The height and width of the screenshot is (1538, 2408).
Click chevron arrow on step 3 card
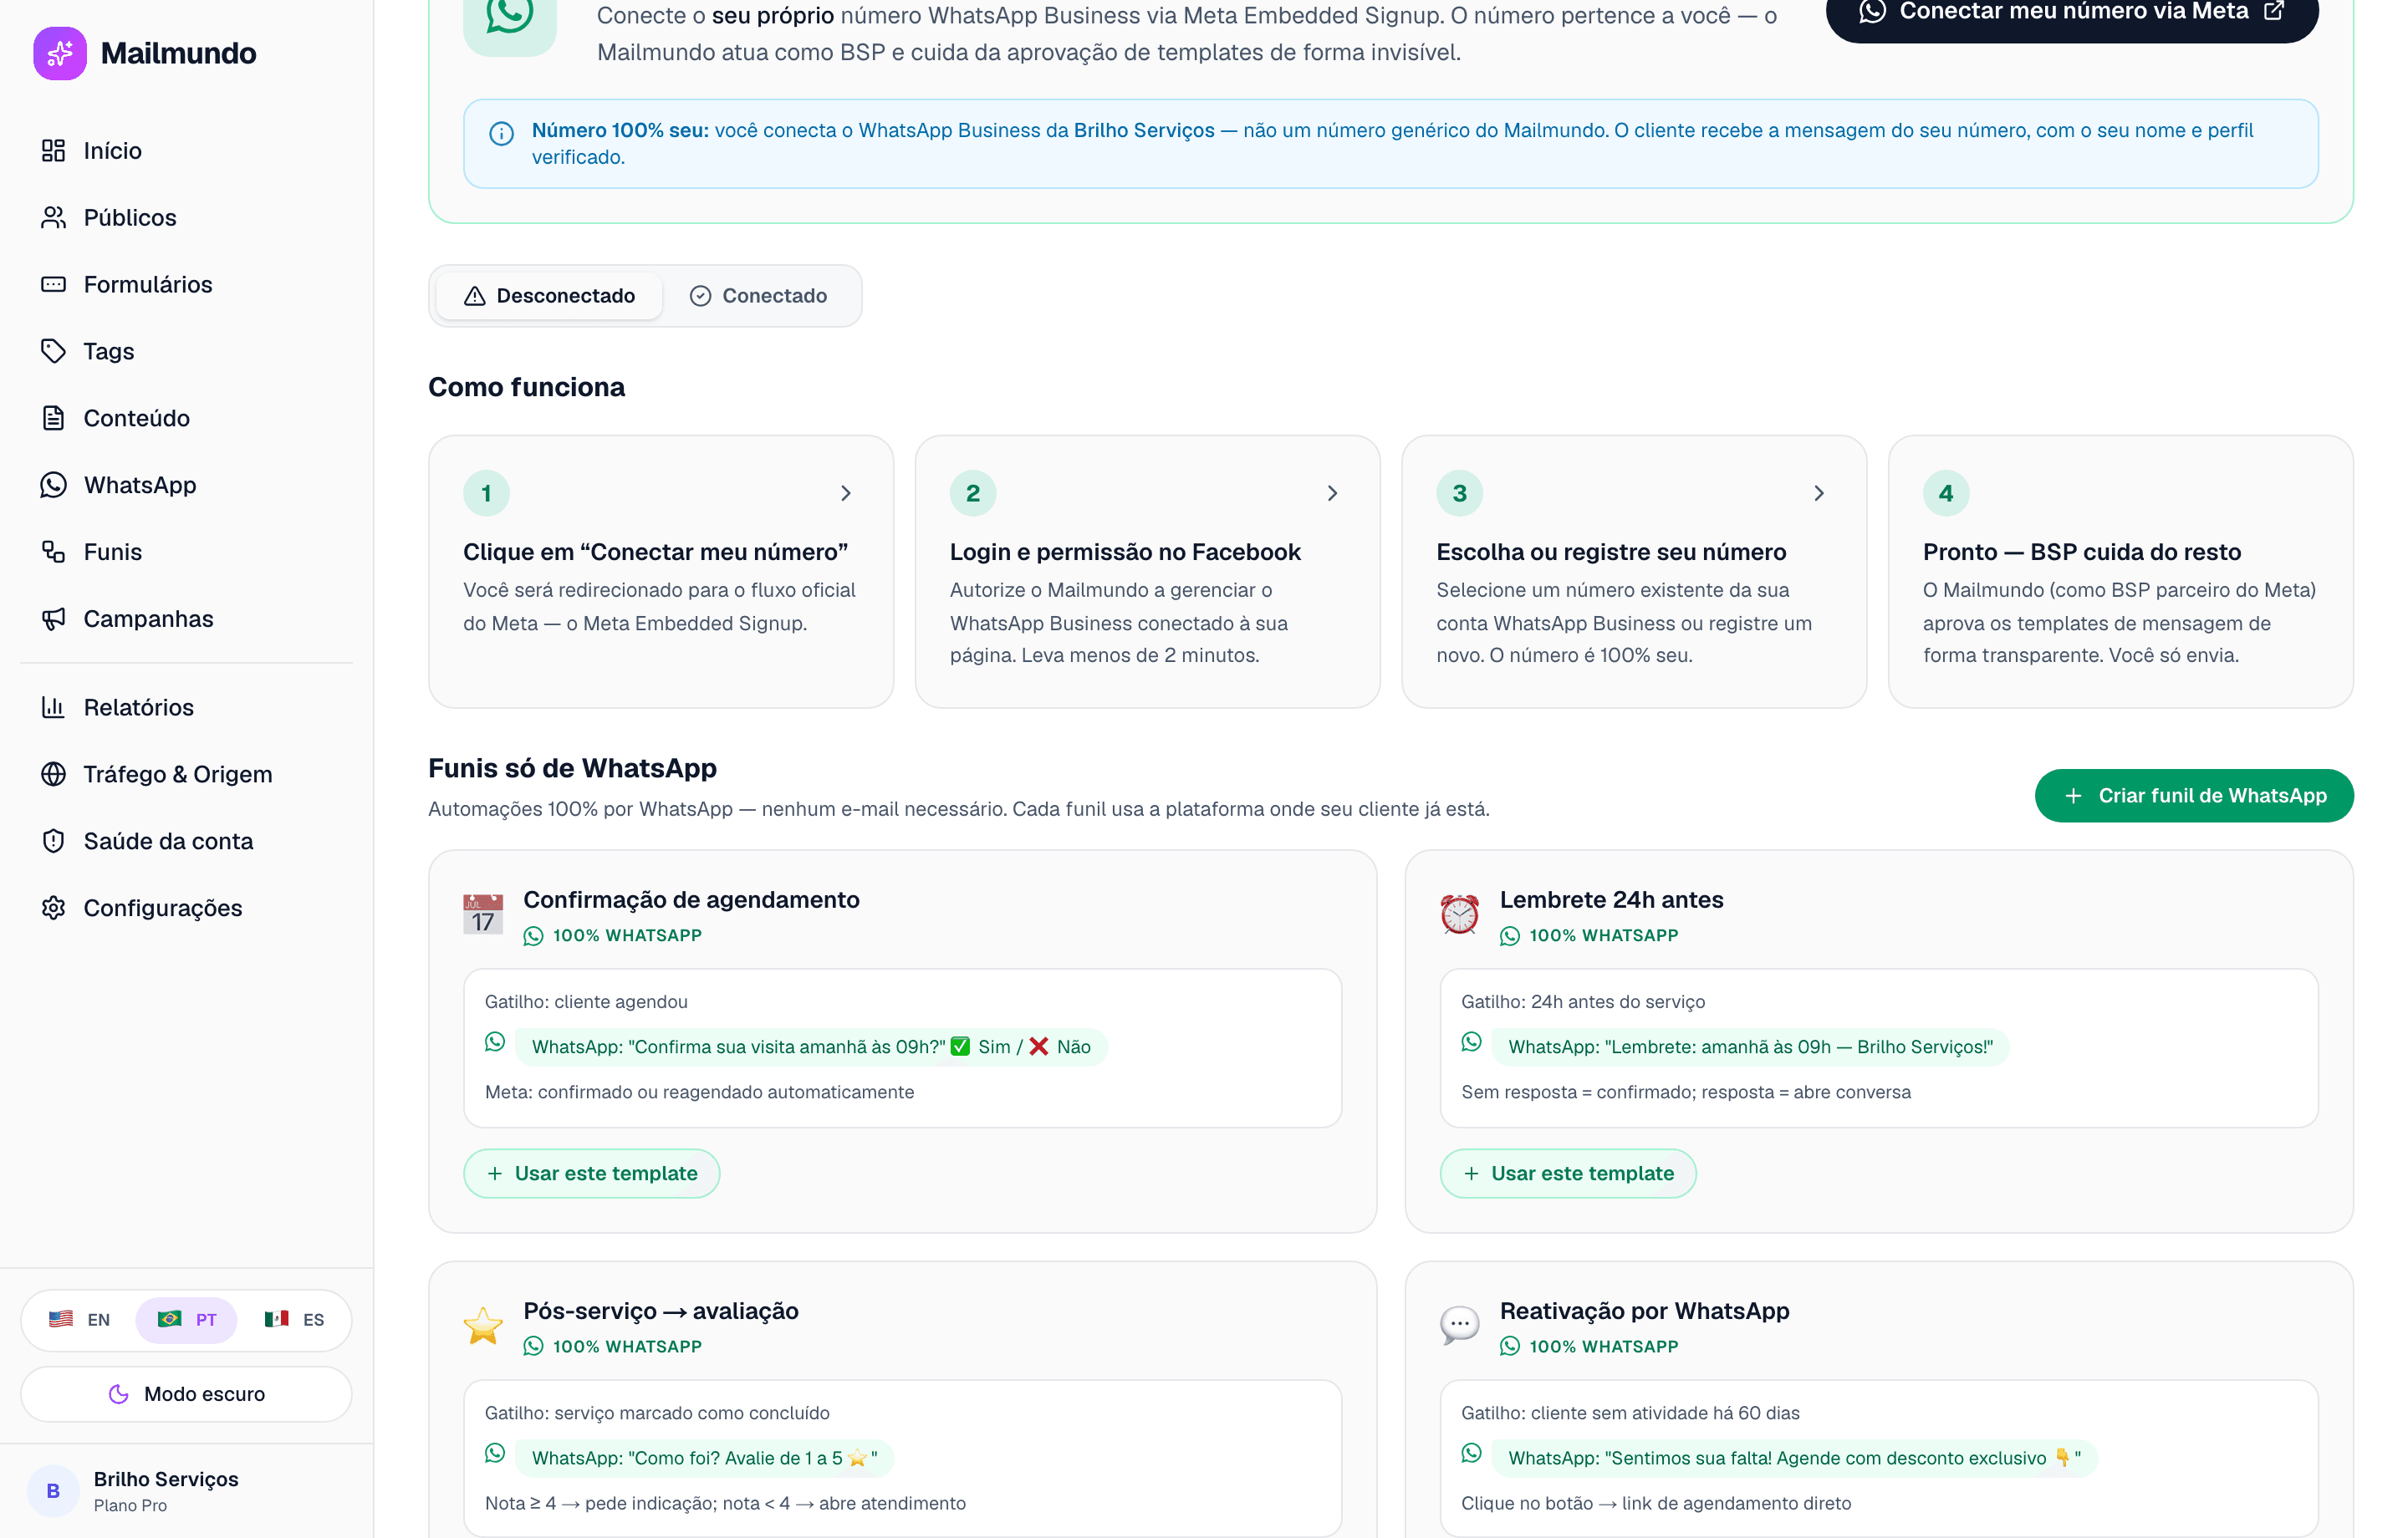pyautogui.click(x=1819, y=493)
